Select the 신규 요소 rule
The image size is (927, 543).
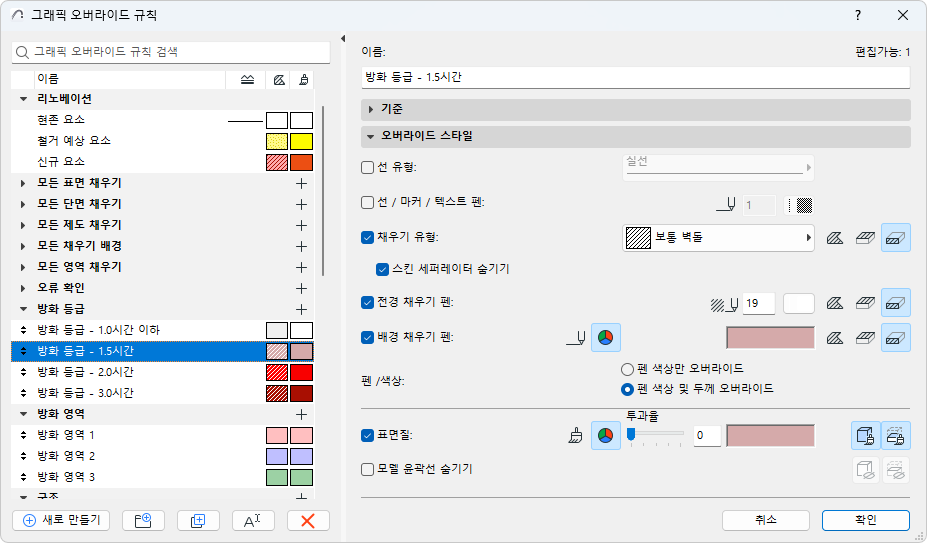(163, 162)
